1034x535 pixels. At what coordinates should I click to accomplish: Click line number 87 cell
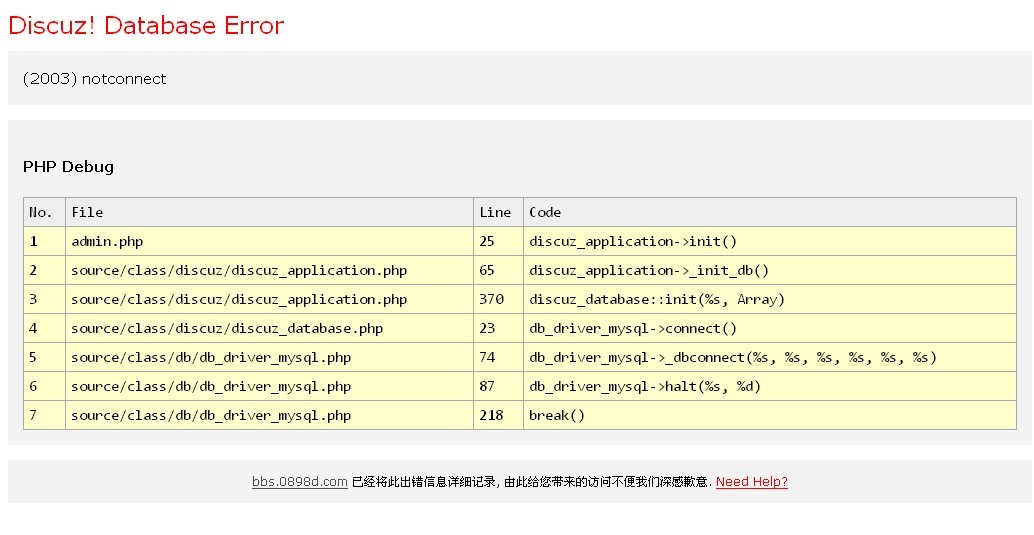coord(499,387)
